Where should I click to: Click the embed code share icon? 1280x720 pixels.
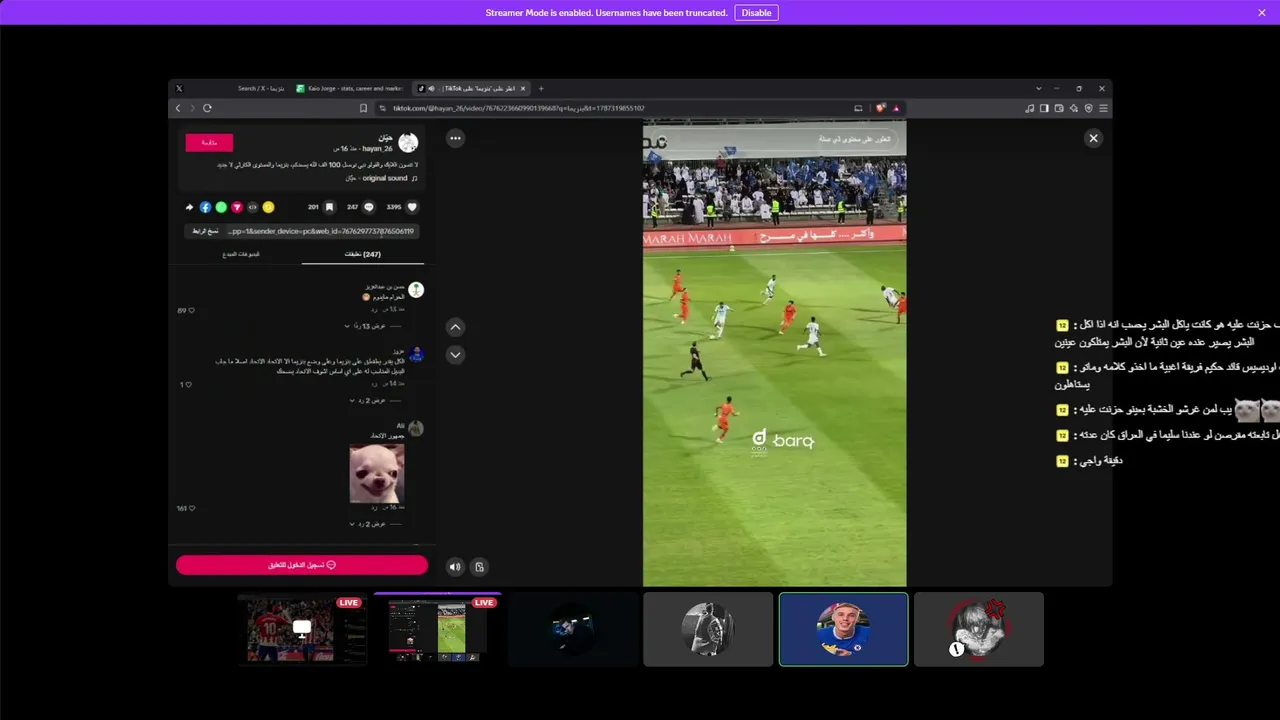click(252, 207)
